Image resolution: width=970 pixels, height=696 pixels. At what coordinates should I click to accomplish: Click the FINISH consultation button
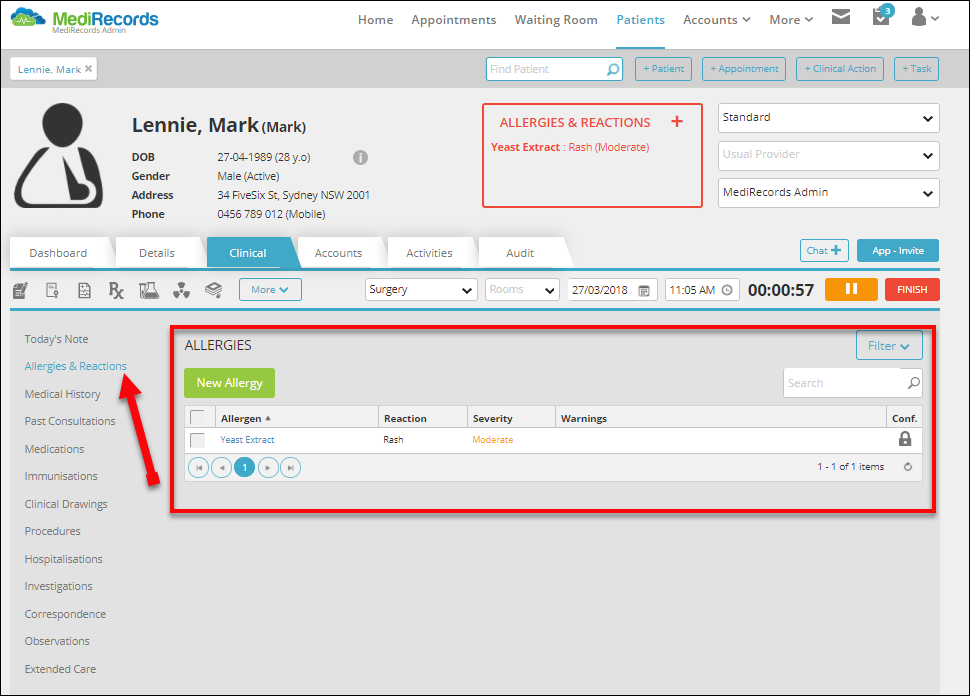pyautogui.click(x=912, y=290)
